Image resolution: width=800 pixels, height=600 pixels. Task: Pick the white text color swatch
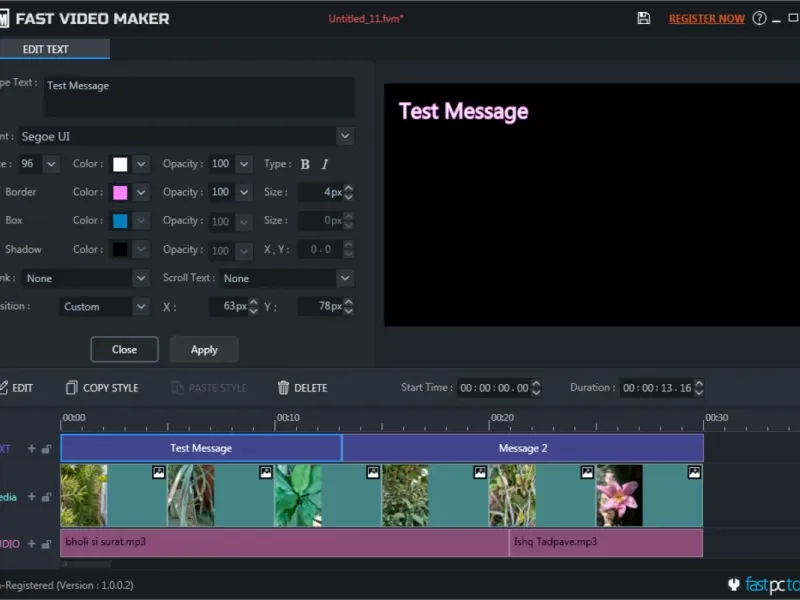(x=120, y=164)
